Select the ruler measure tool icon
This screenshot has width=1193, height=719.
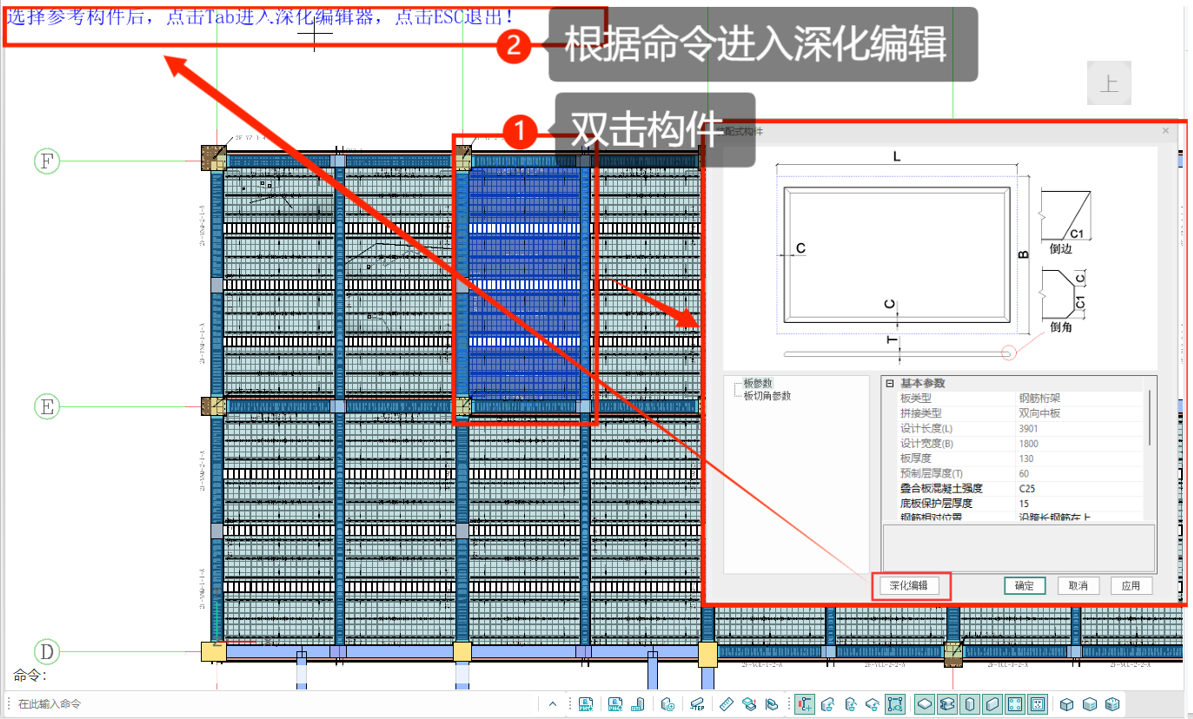coord(727,705)
